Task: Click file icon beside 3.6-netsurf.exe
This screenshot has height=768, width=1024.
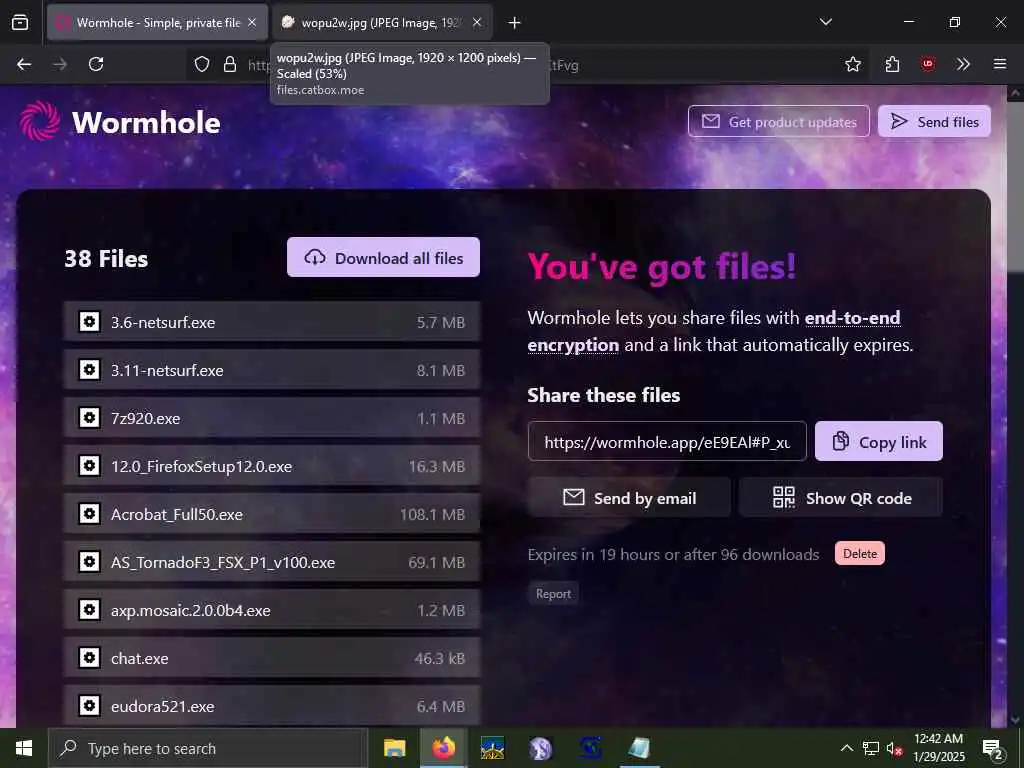Action: (89, 321)
